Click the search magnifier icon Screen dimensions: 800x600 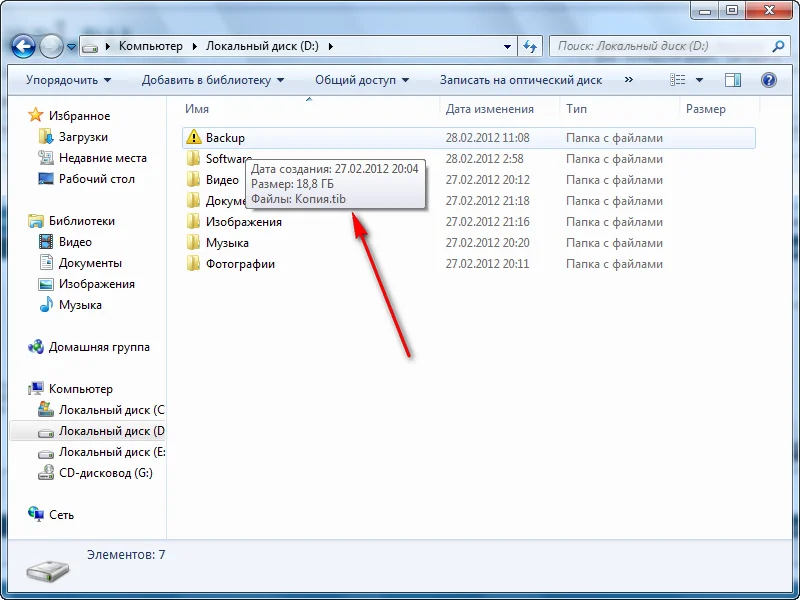tap(778, 46)
